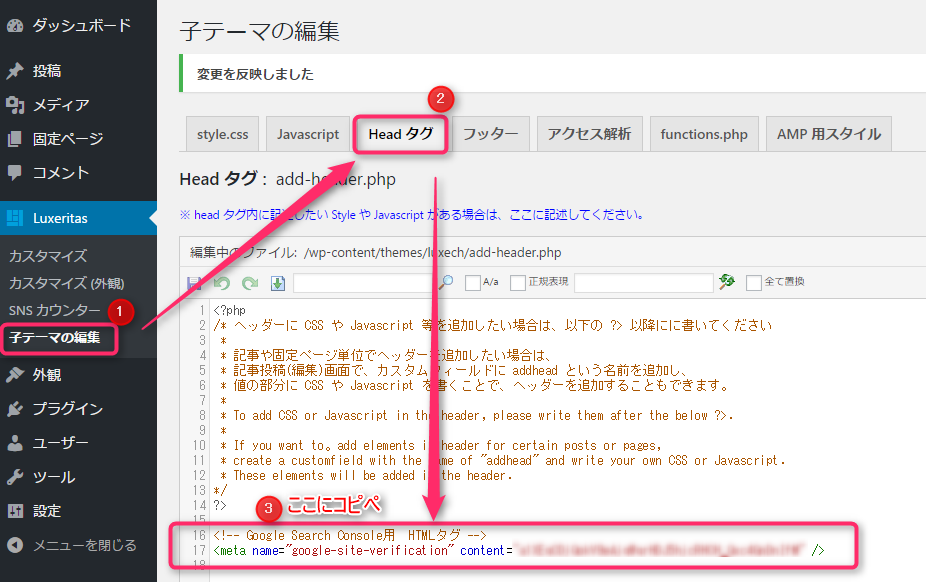Enable the A/a case sensitivity checkbox
The width and height of the screenshot is (926, 582).
tap(472, 283)
